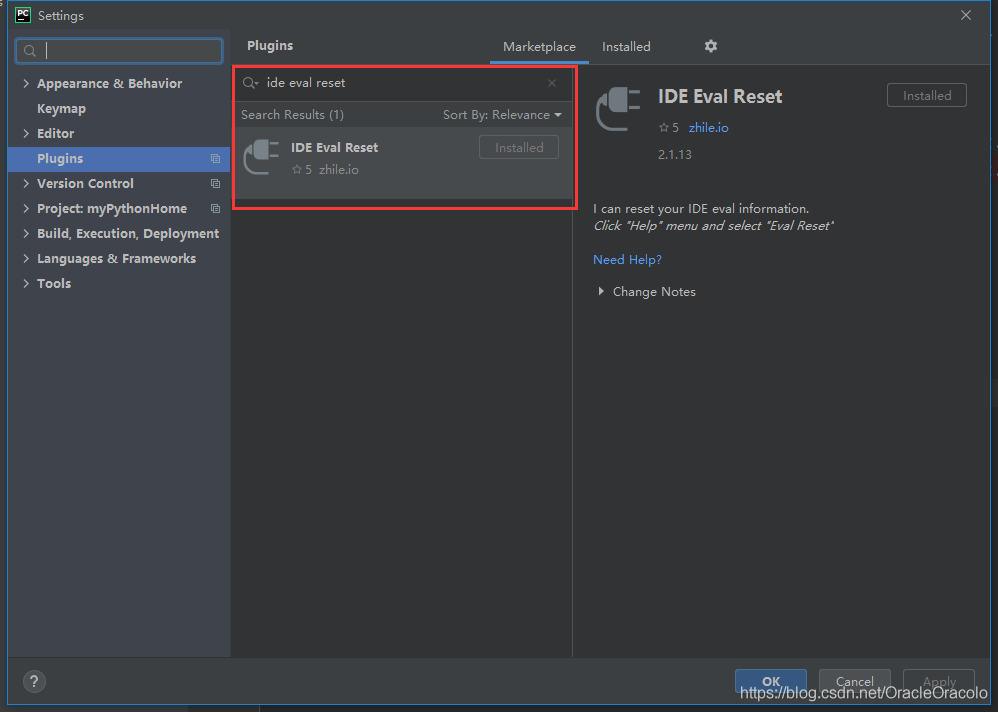Click the copy icon beside Project: myPythonHome

pos(215,209)
